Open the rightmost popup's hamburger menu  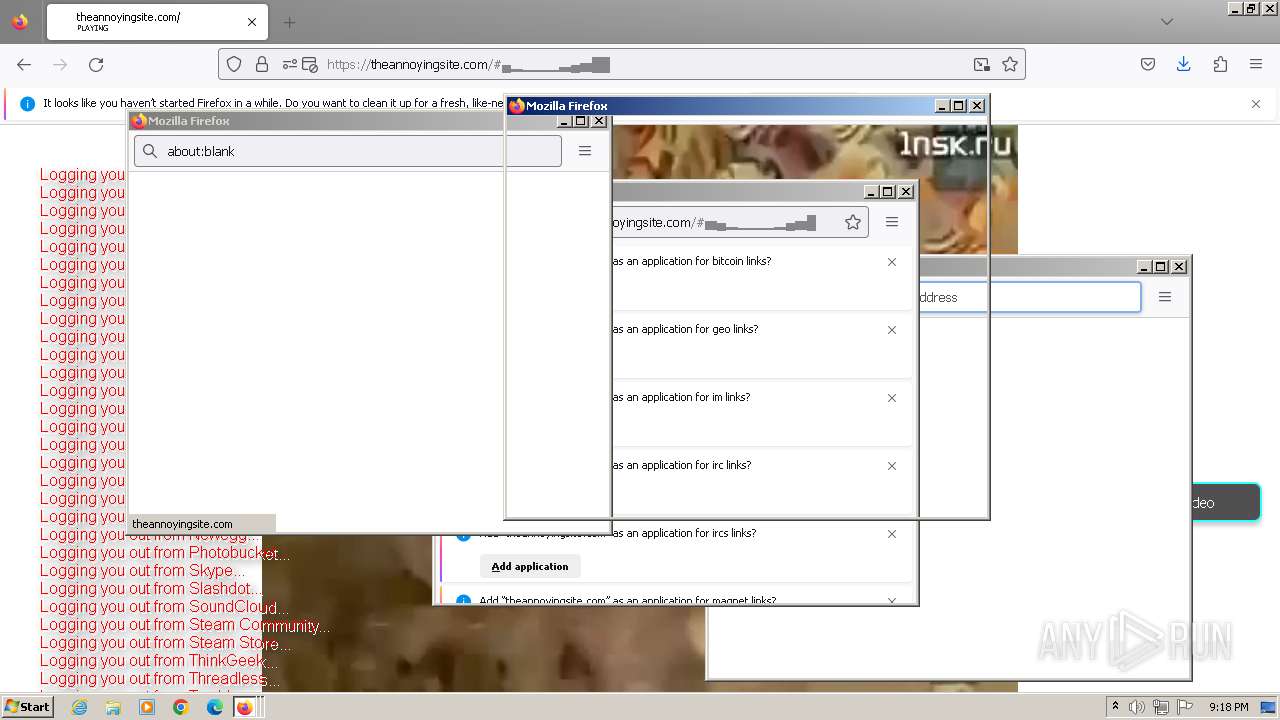tap(1165, 297)
